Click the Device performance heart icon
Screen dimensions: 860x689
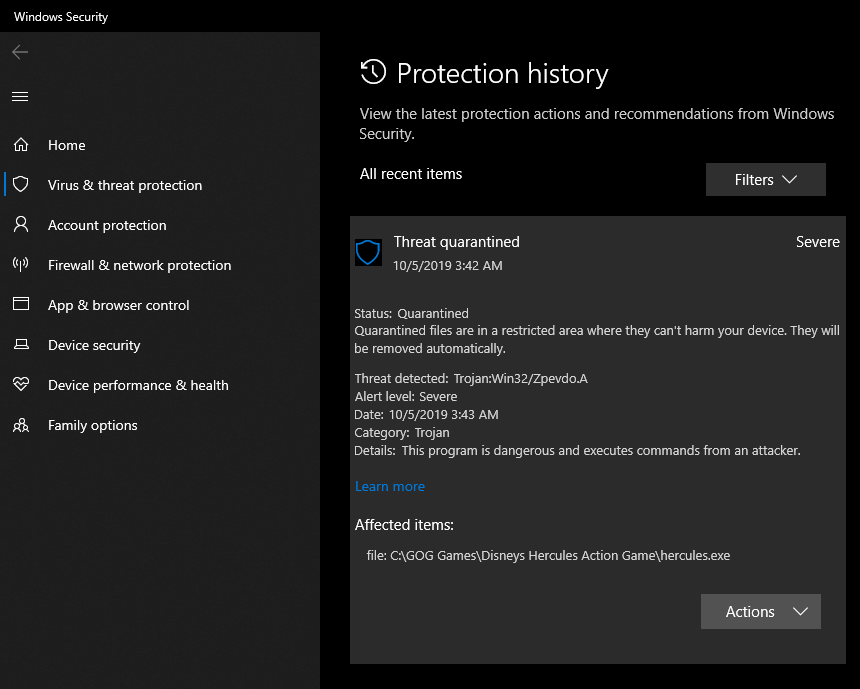click(21, 384)
